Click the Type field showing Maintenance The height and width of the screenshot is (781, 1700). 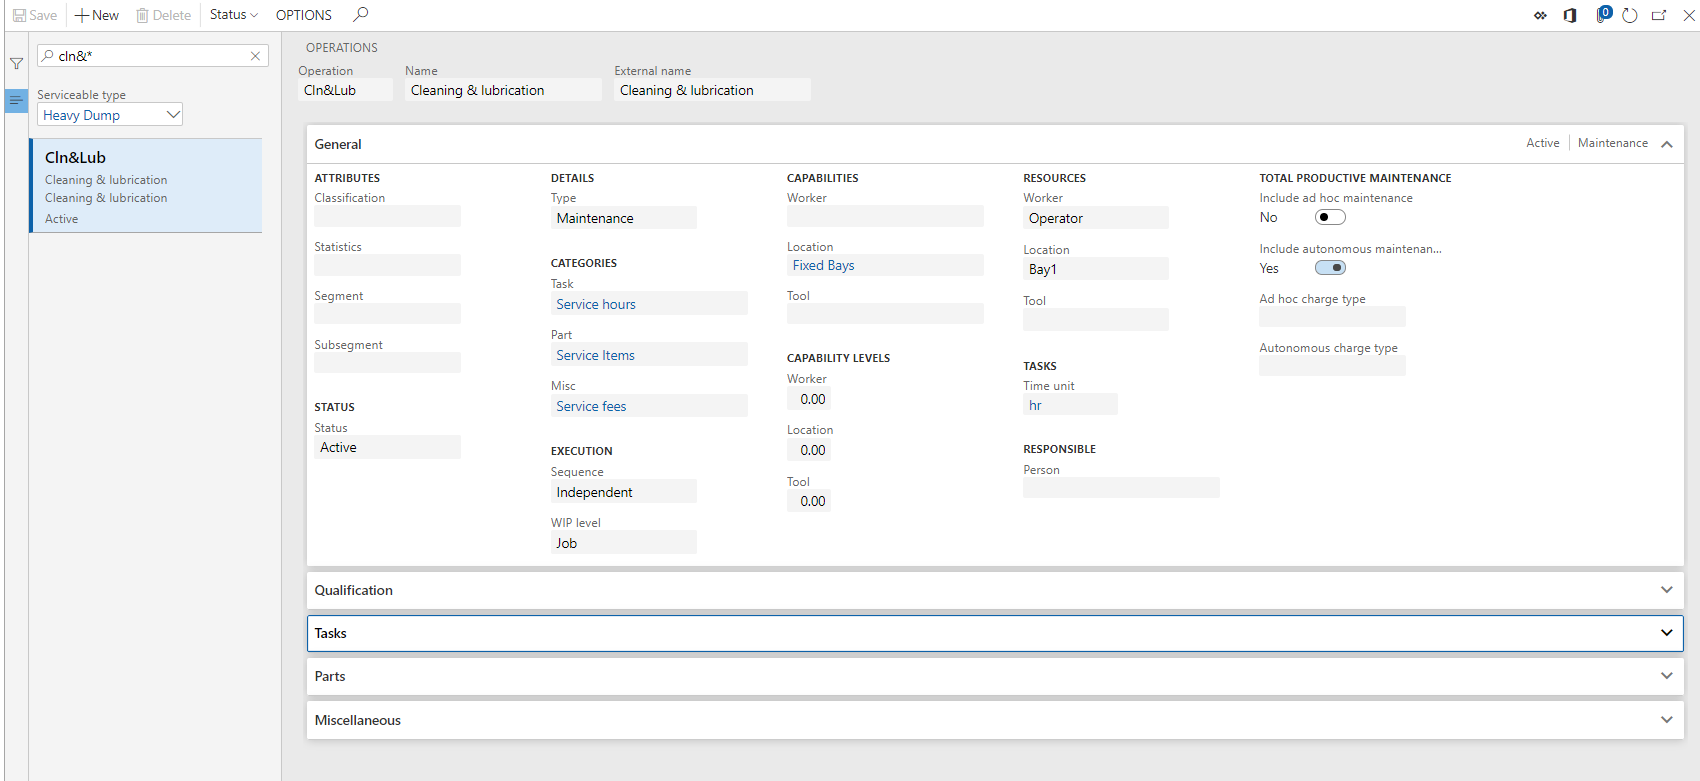[x=624, y=218]
